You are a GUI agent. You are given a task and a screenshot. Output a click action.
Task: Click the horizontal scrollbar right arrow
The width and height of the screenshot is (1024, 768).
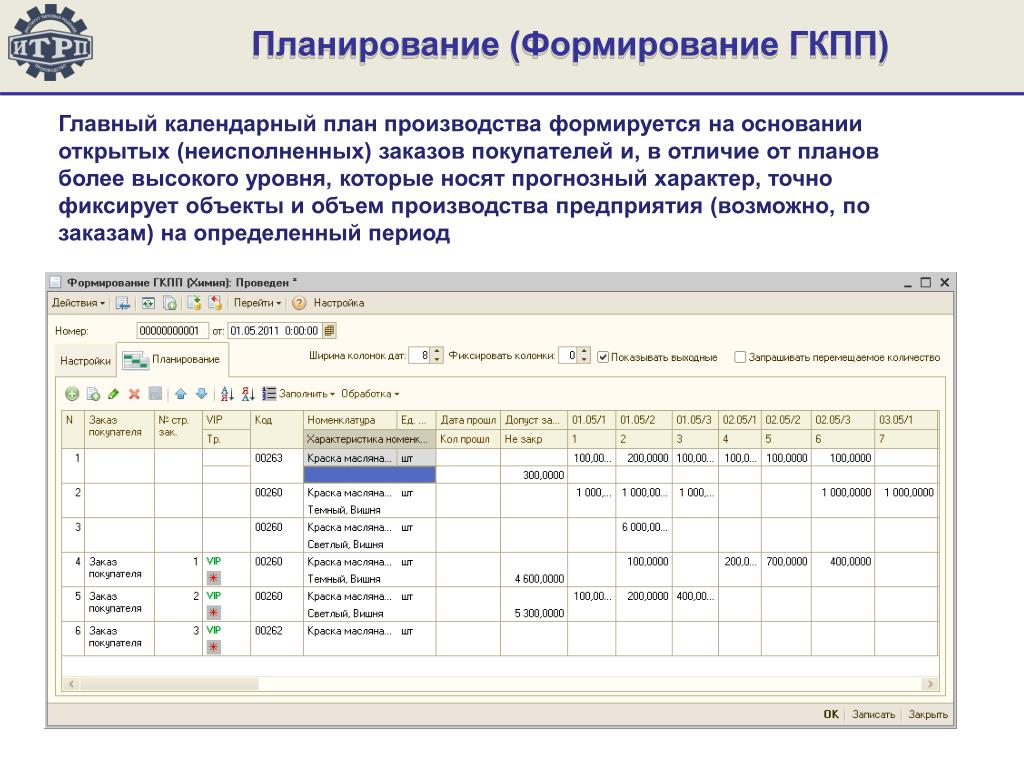pos(930,684)
